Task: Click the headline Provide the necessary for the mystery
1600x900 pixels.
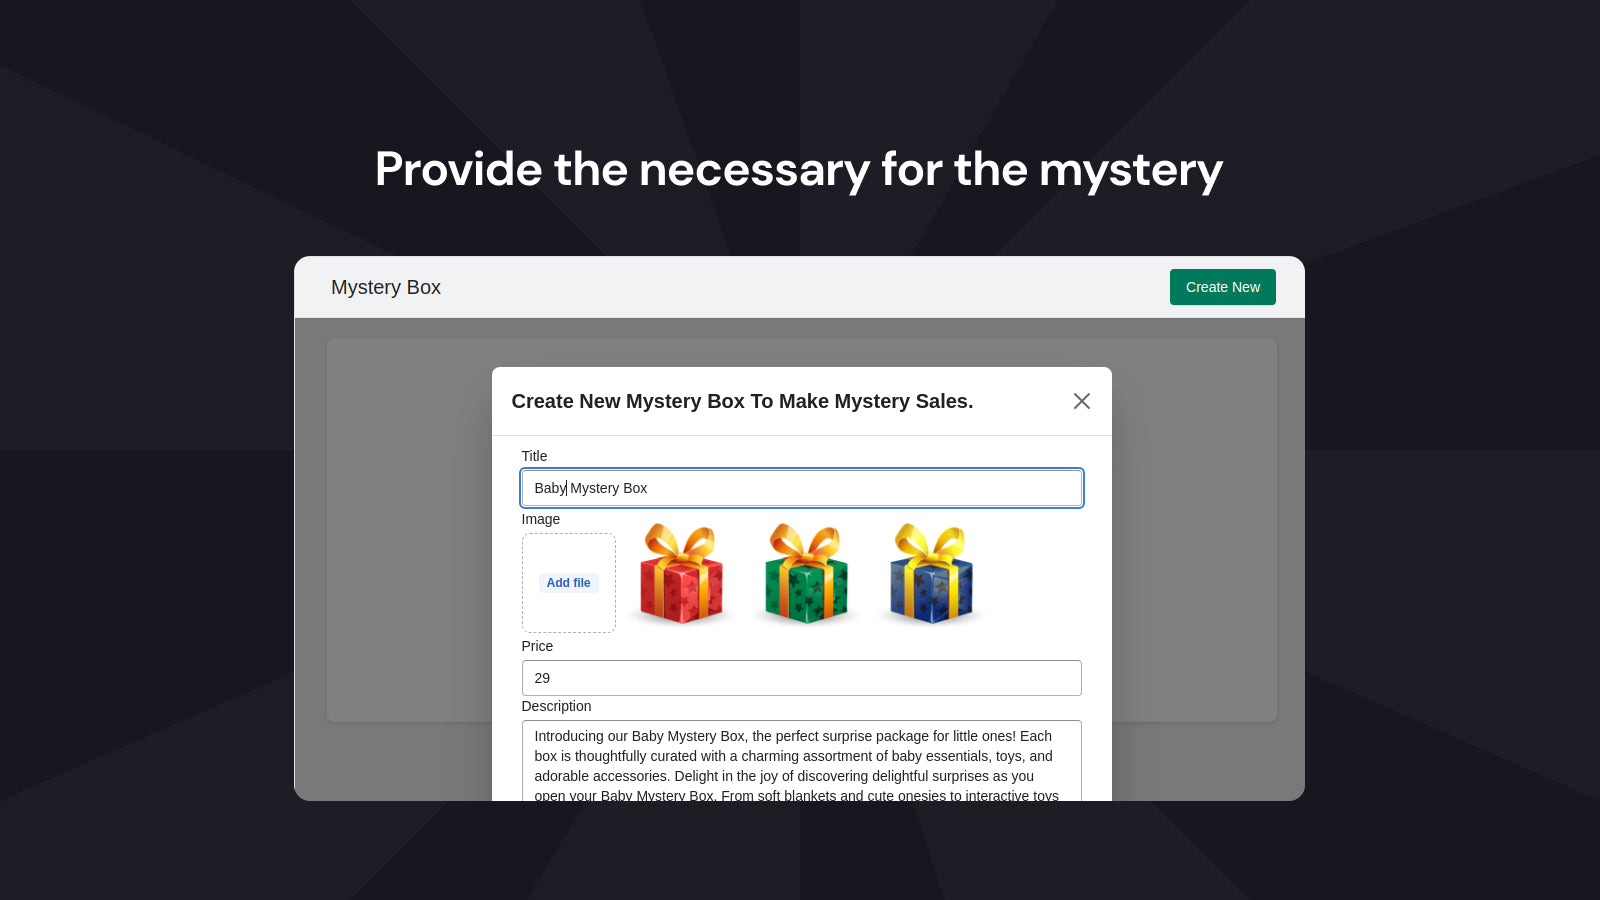Action: point(799,169)
